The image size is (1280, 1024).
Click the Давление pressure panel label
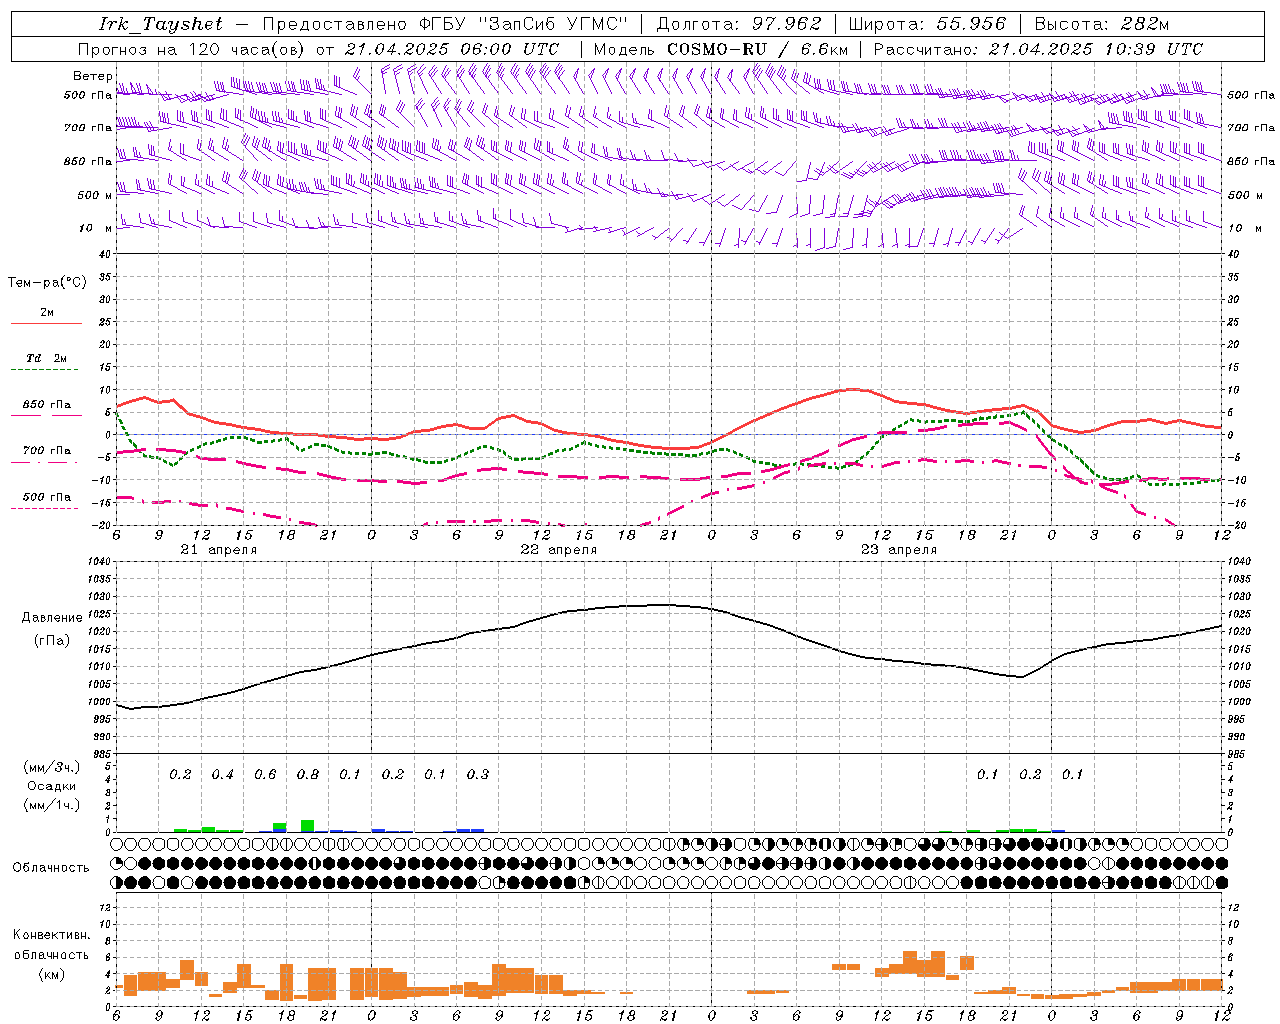click(x=52, y=618)
